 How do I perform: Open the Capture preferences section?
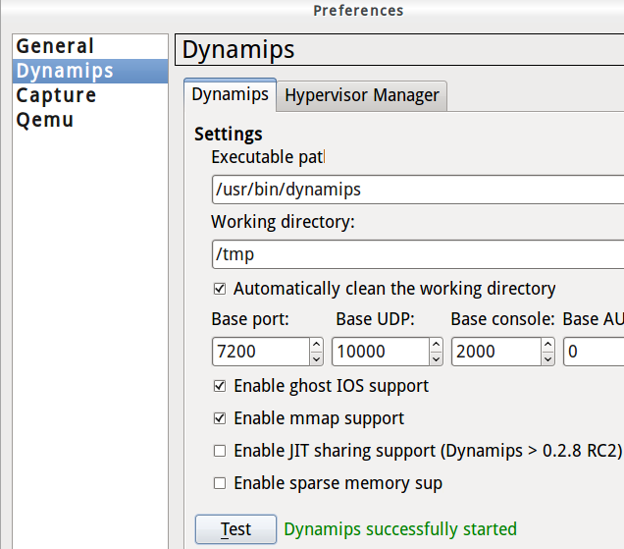click(x=90, y=95)
